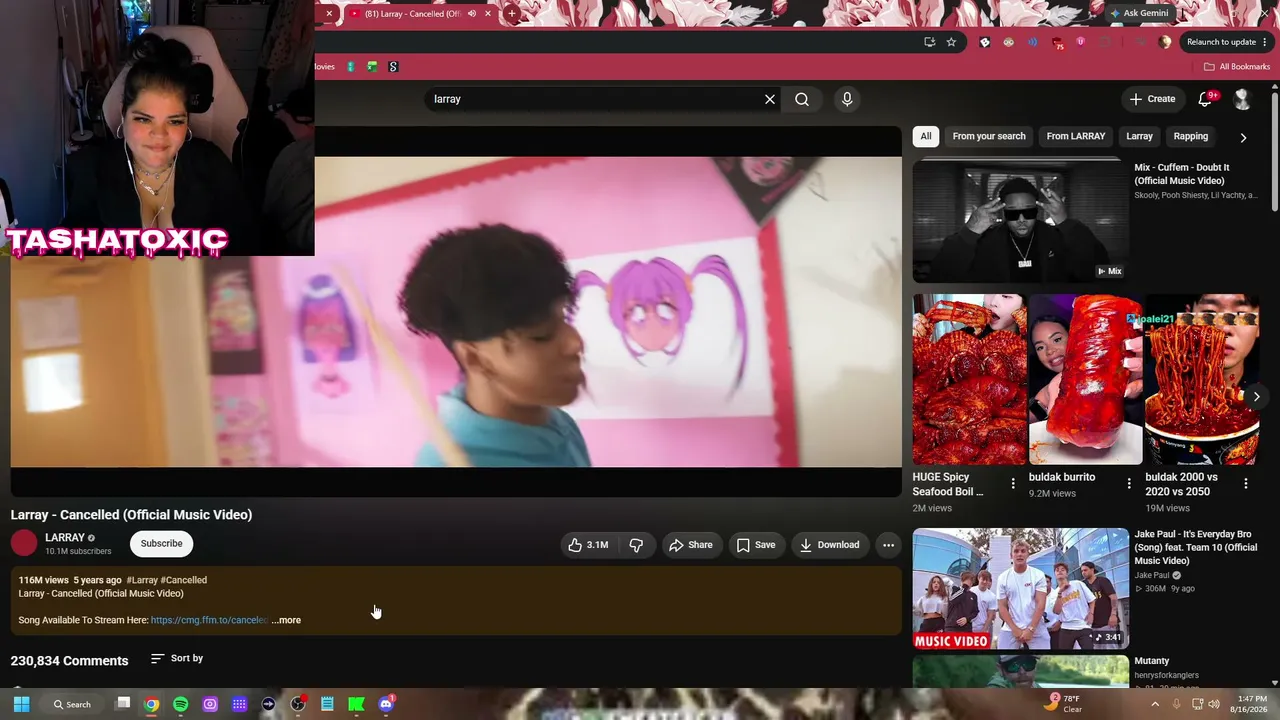
Task: Open the Notepad icon on the taskbar
Action: (327, 704)
